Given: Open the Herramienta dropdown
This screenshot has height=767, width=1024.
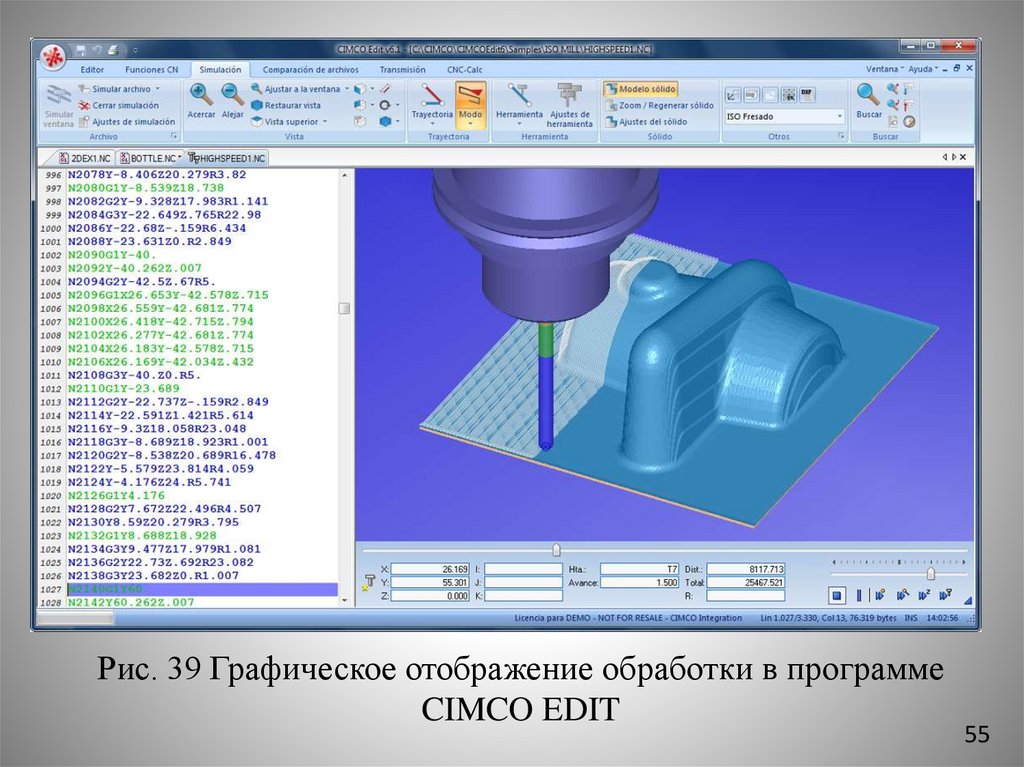Looking at the screenshot, I should 519,123.
